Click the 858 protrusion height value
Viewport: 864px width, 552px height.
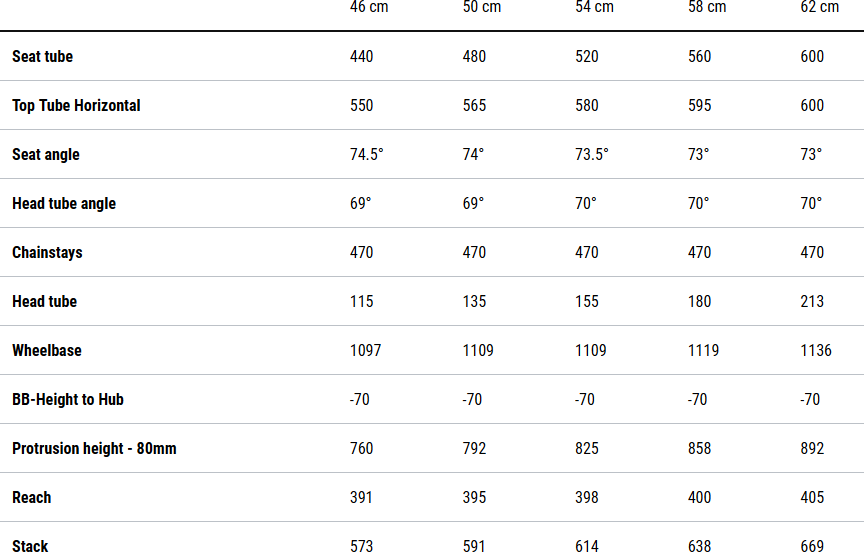tap(700, 448)
